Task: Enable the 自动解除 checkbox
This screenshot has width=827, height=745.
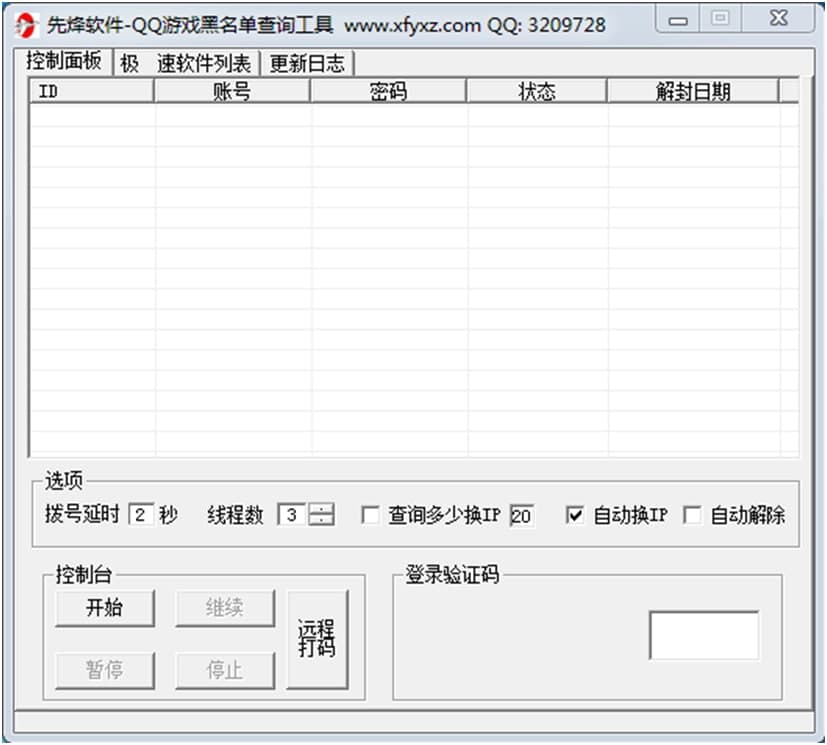Action: click(x=692, y=515)
